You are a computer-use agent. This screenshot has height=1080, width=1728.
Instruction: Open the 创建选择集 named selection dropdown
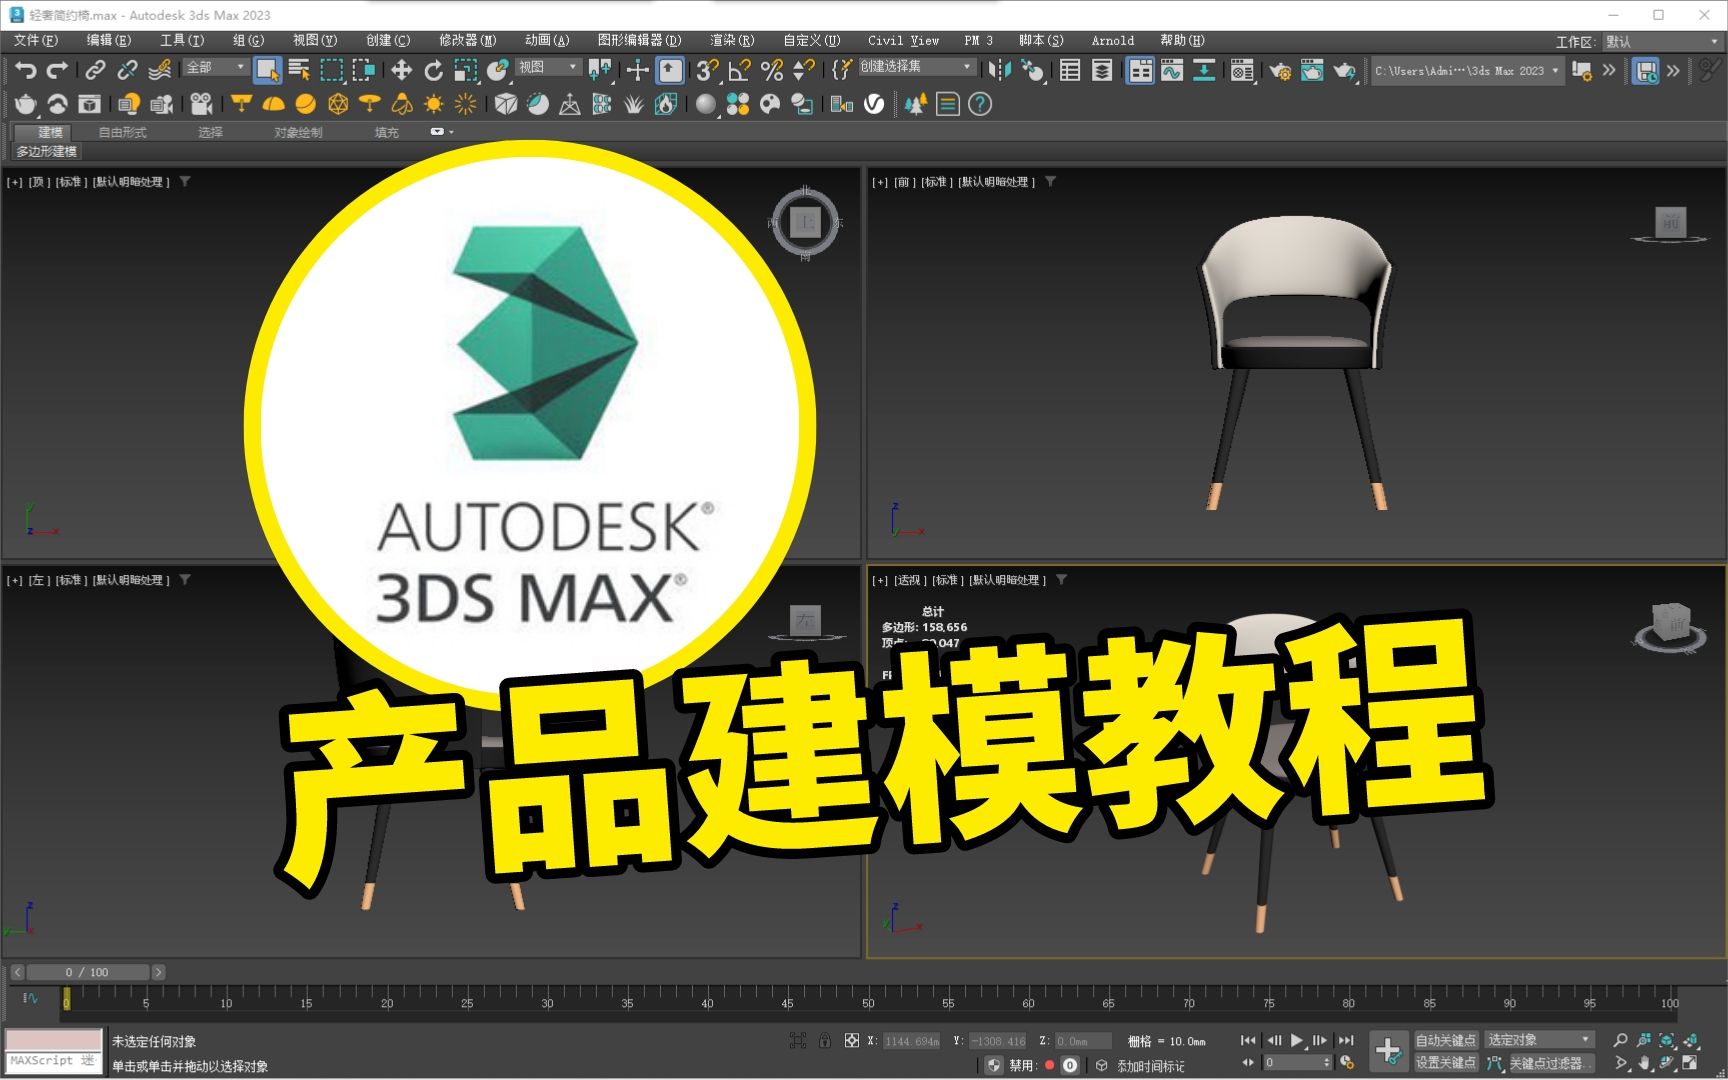tap(916, 66)
